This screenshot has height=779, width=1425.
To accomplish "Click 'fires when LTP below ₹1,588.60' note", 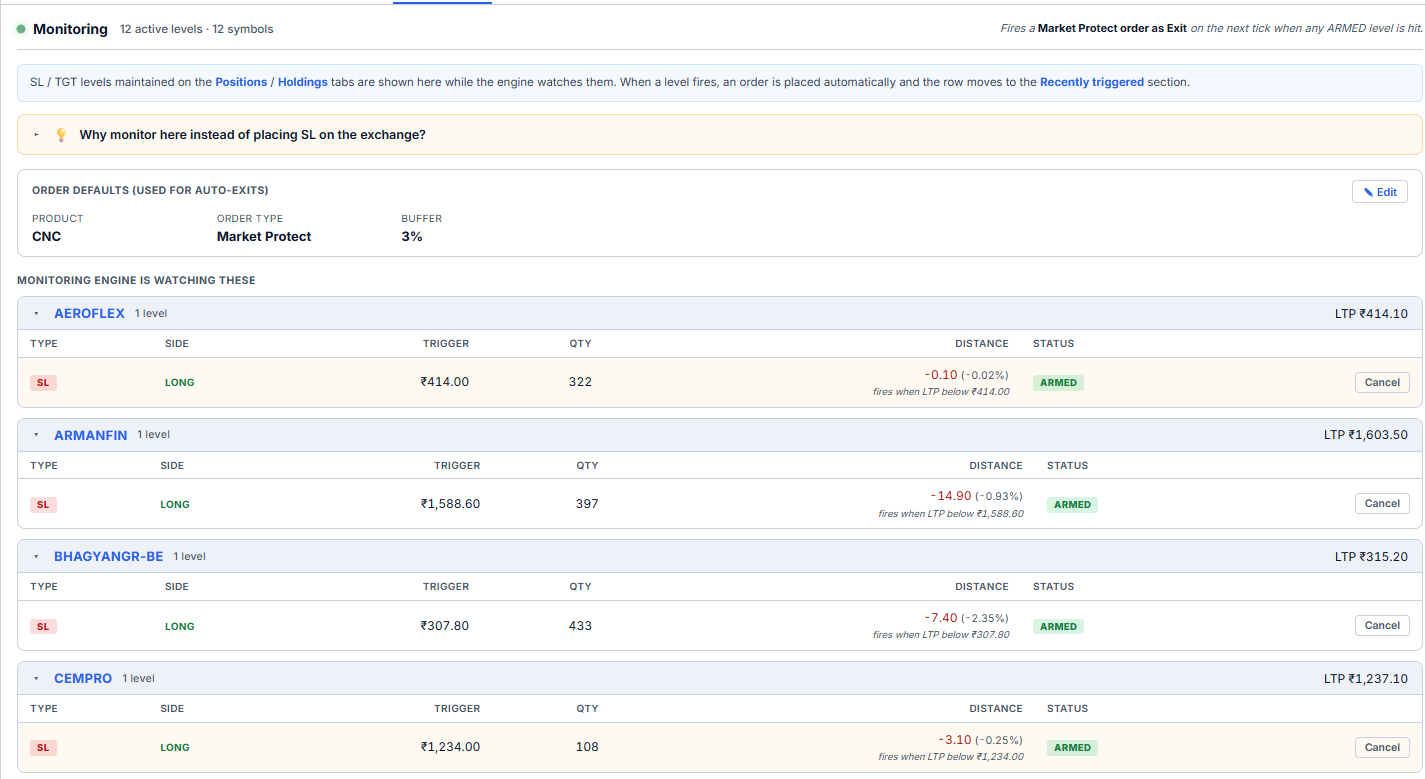I will tap(951, 514).
